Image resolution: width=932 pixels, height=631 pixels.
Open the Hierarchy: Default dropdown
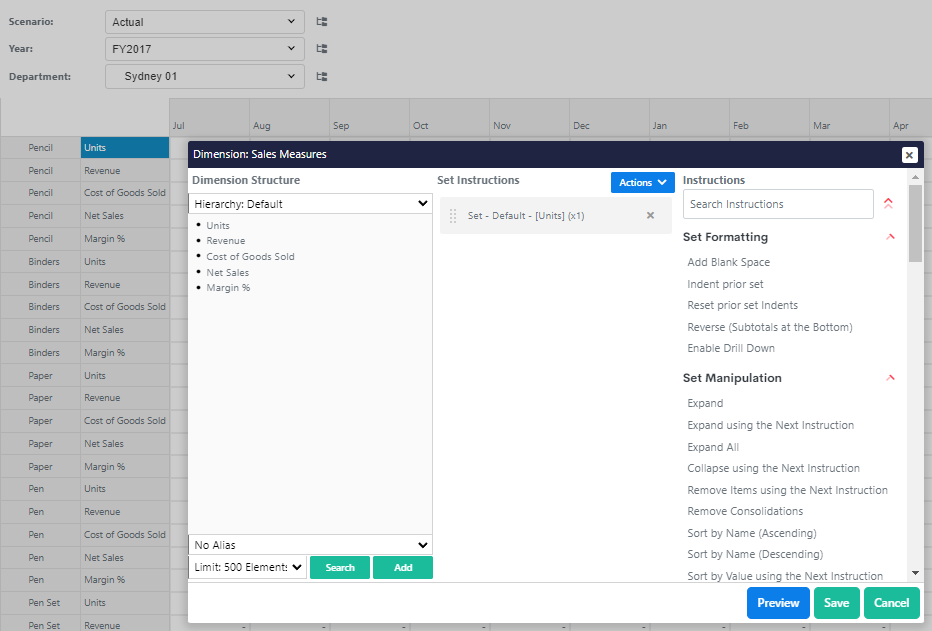click(x=310, y=204)
